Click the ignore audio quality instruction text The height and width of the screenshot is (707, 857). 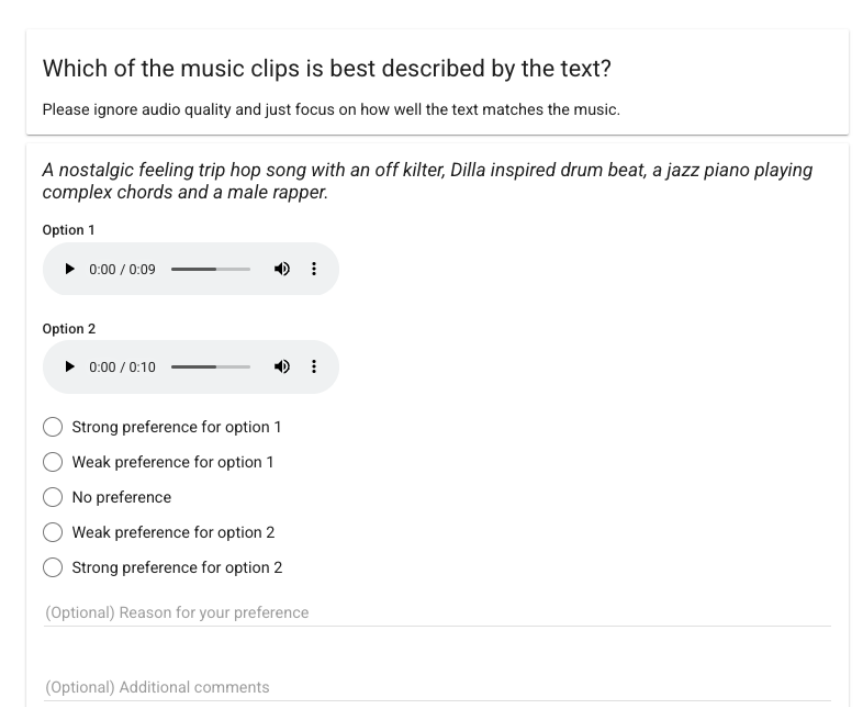[331, 110]
